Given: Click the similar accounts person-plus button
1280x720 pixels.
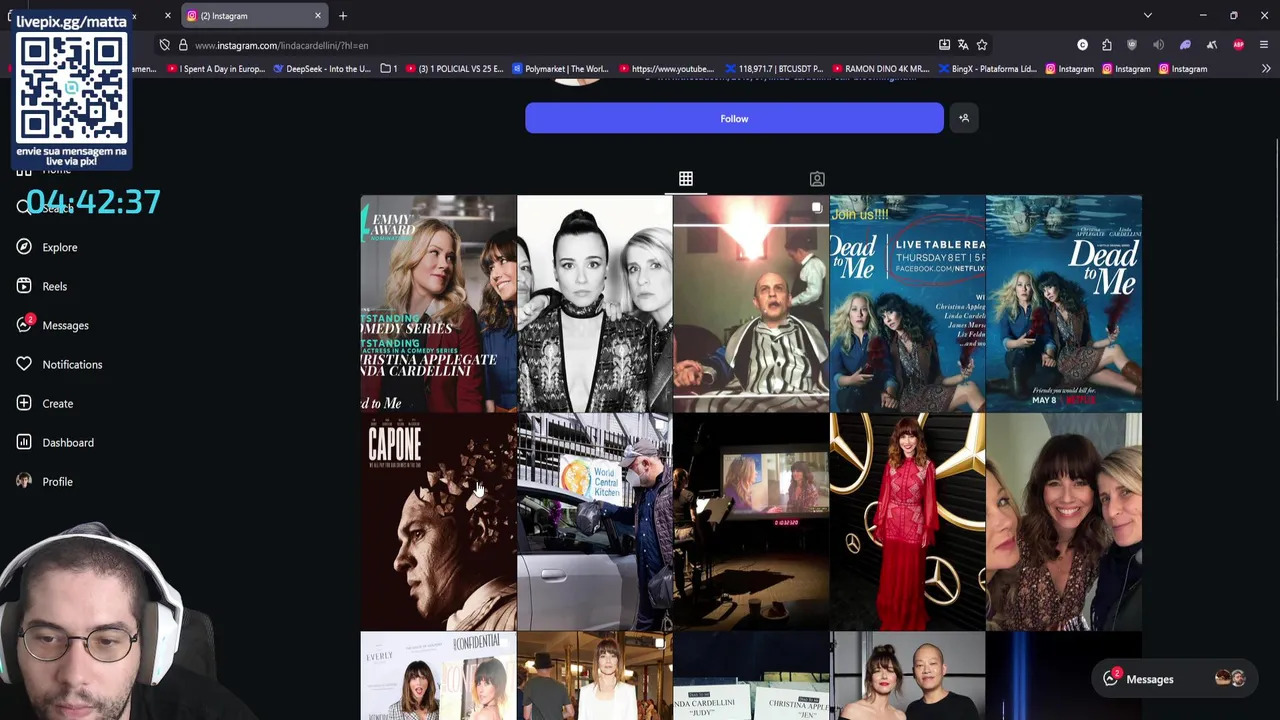Looking at the screenshot, I should pos(964,118).
